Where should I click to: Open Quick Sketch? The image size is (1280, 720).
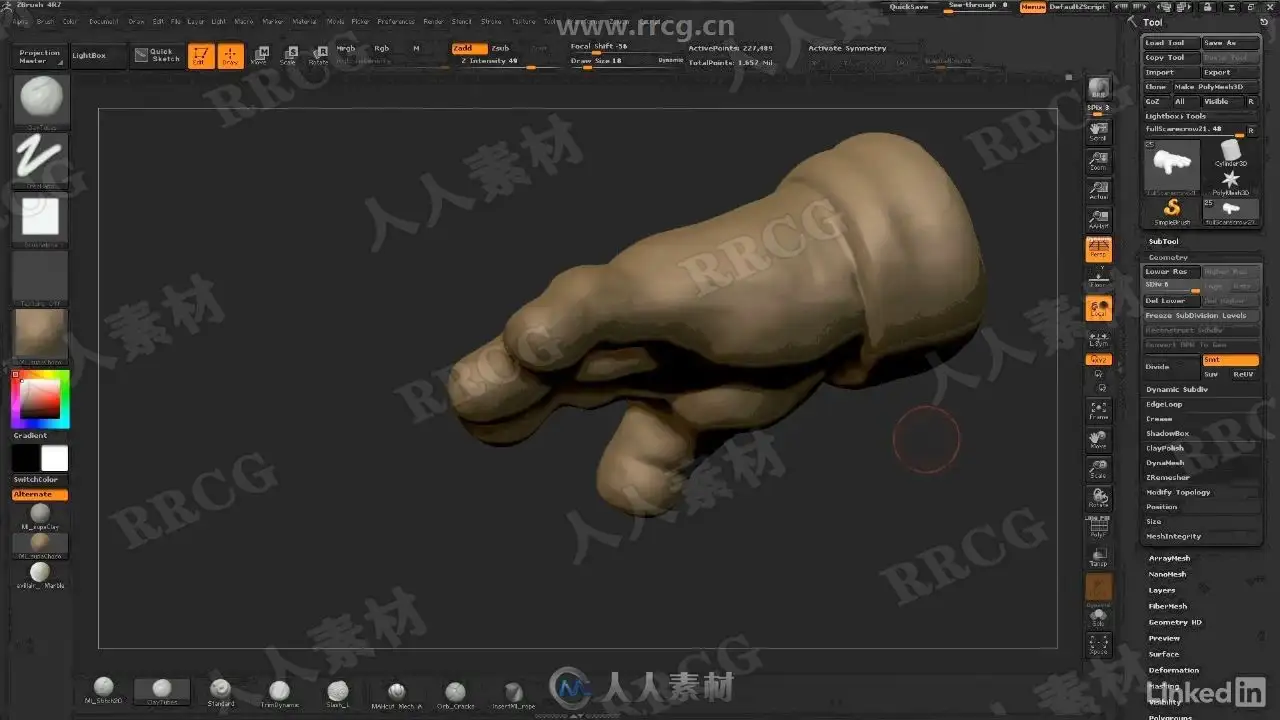pos(156,56)
